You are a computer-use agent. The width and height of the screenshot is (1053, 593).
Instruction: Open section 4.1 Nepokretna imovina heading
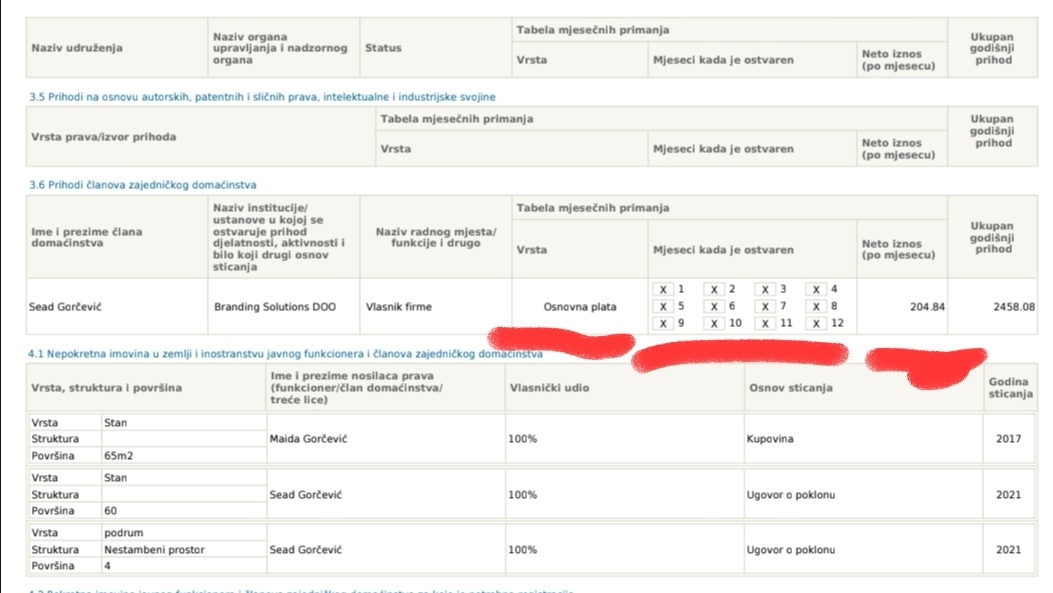click(x=285, y=354)
